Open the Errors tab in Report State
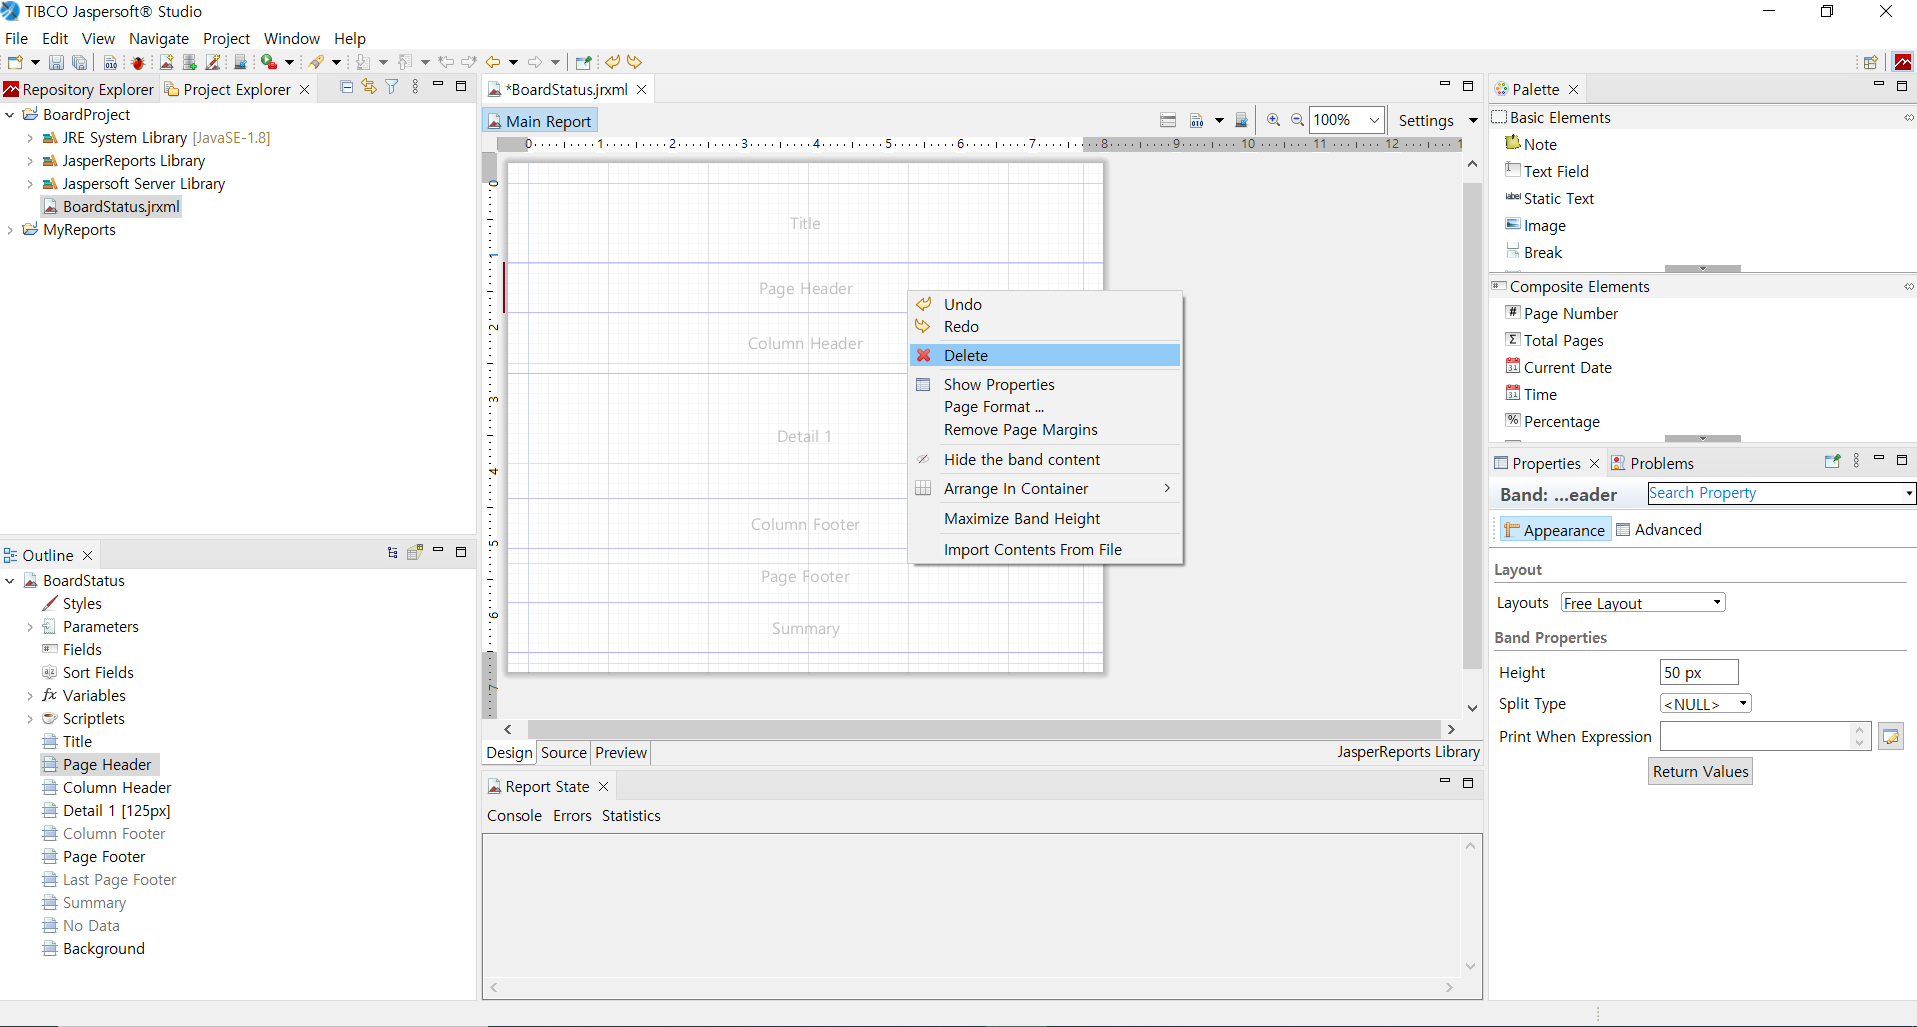Screen dimensions: 1917x1027 click(x=572, y=816)
